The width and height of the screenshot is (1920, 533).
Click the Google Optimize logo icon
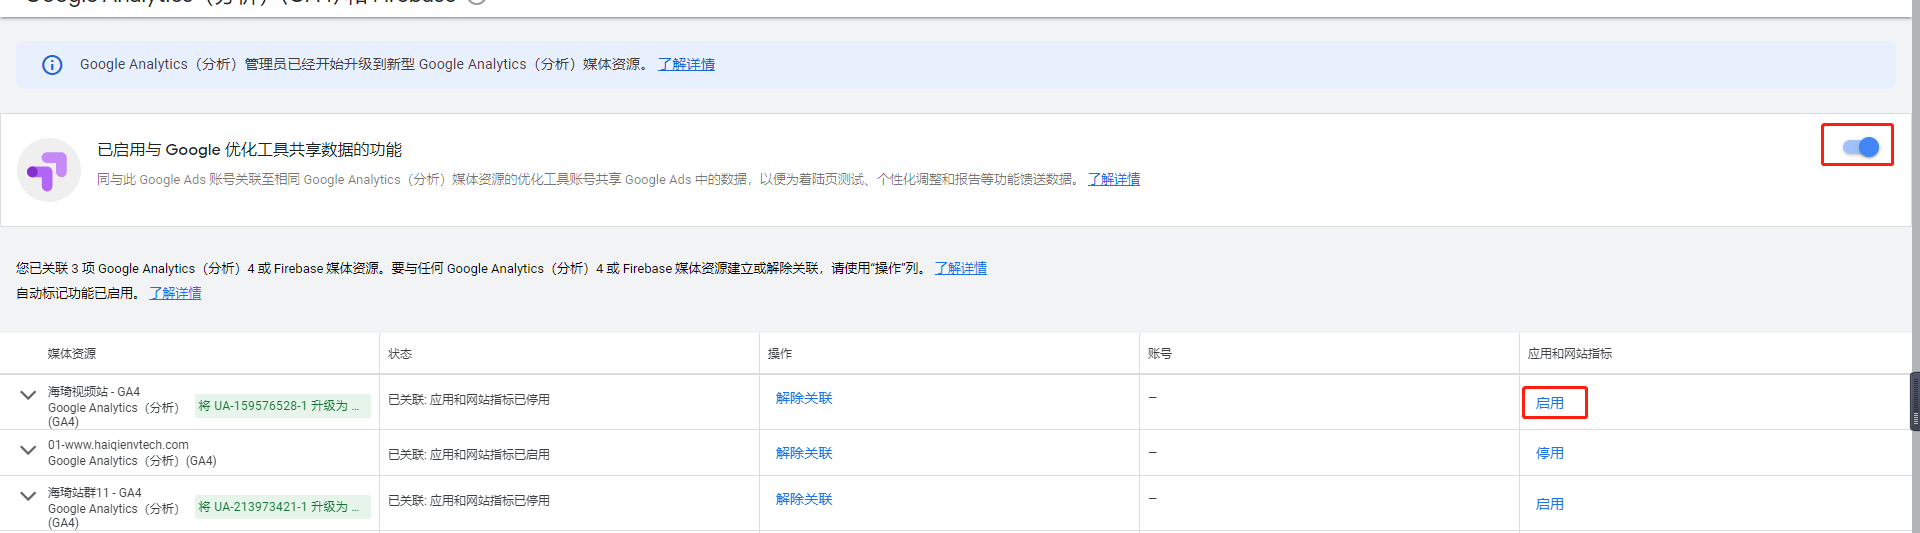pos(49,170)
